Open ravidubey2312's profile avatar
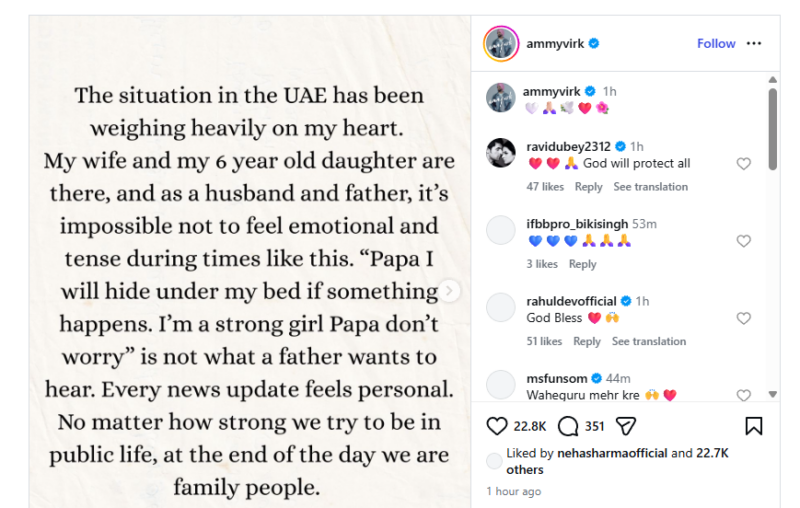The width and height of the screenshot is (800, 508). point(501,153)
